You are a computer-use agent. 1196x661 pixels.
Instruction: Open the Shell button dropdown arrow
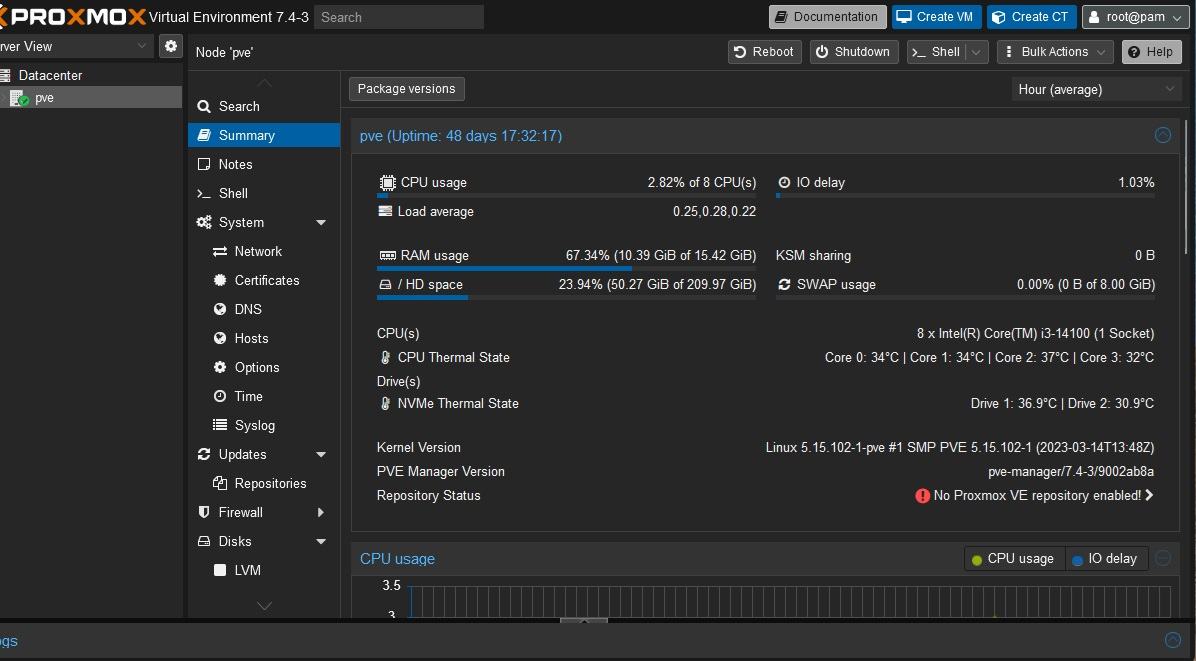[976, 52]
